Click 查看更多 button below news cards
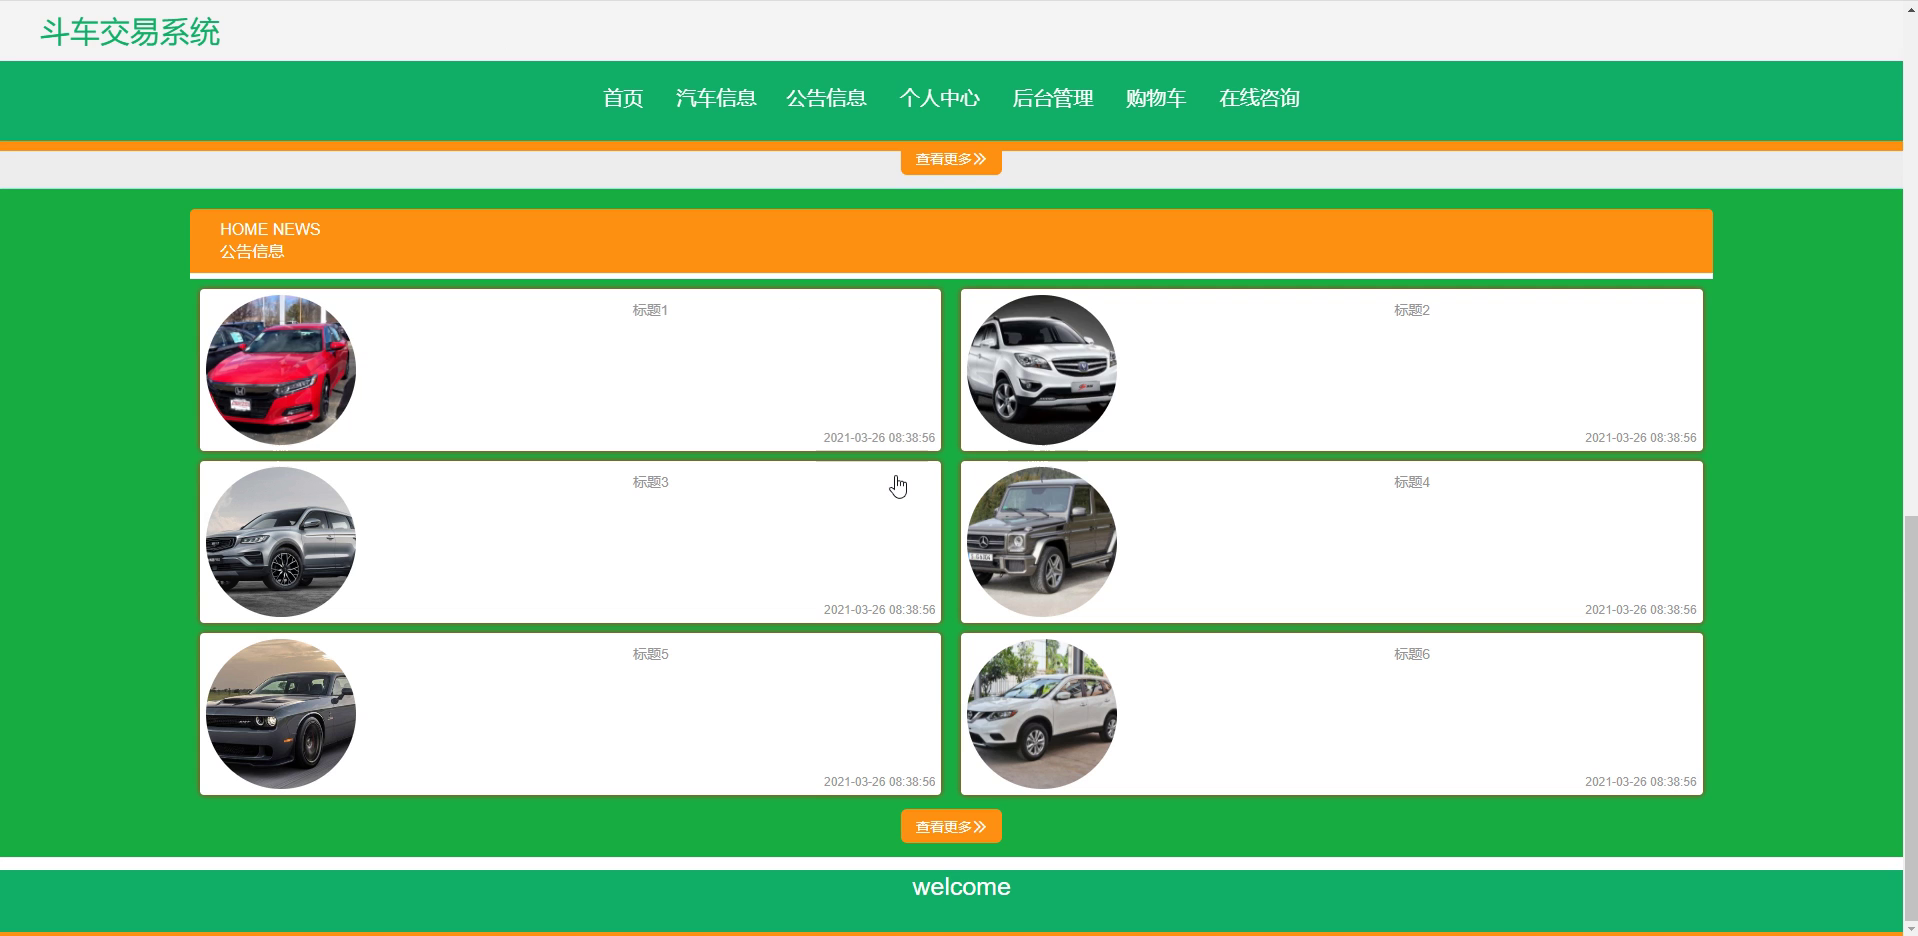The width and height of the screenshot is (1918, 936). [x=951, y=826]
